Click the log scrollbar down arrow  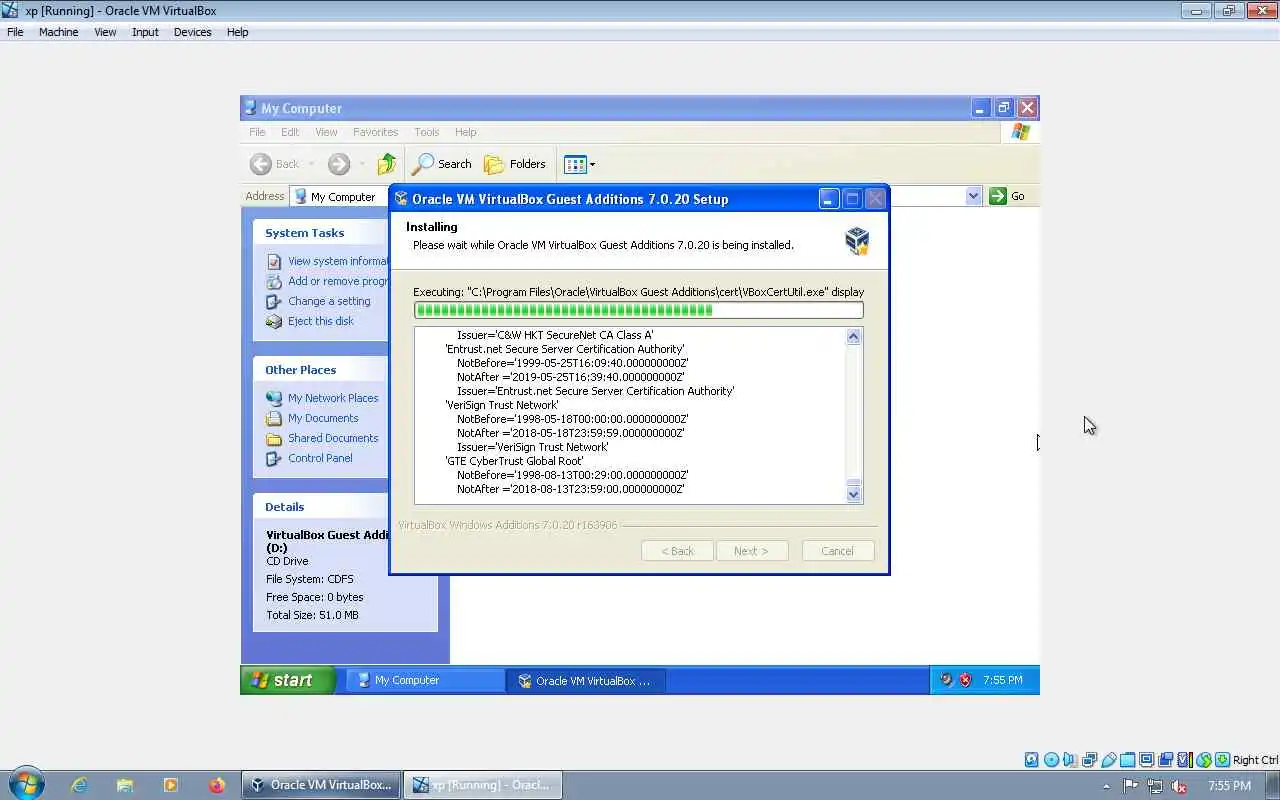853,493
